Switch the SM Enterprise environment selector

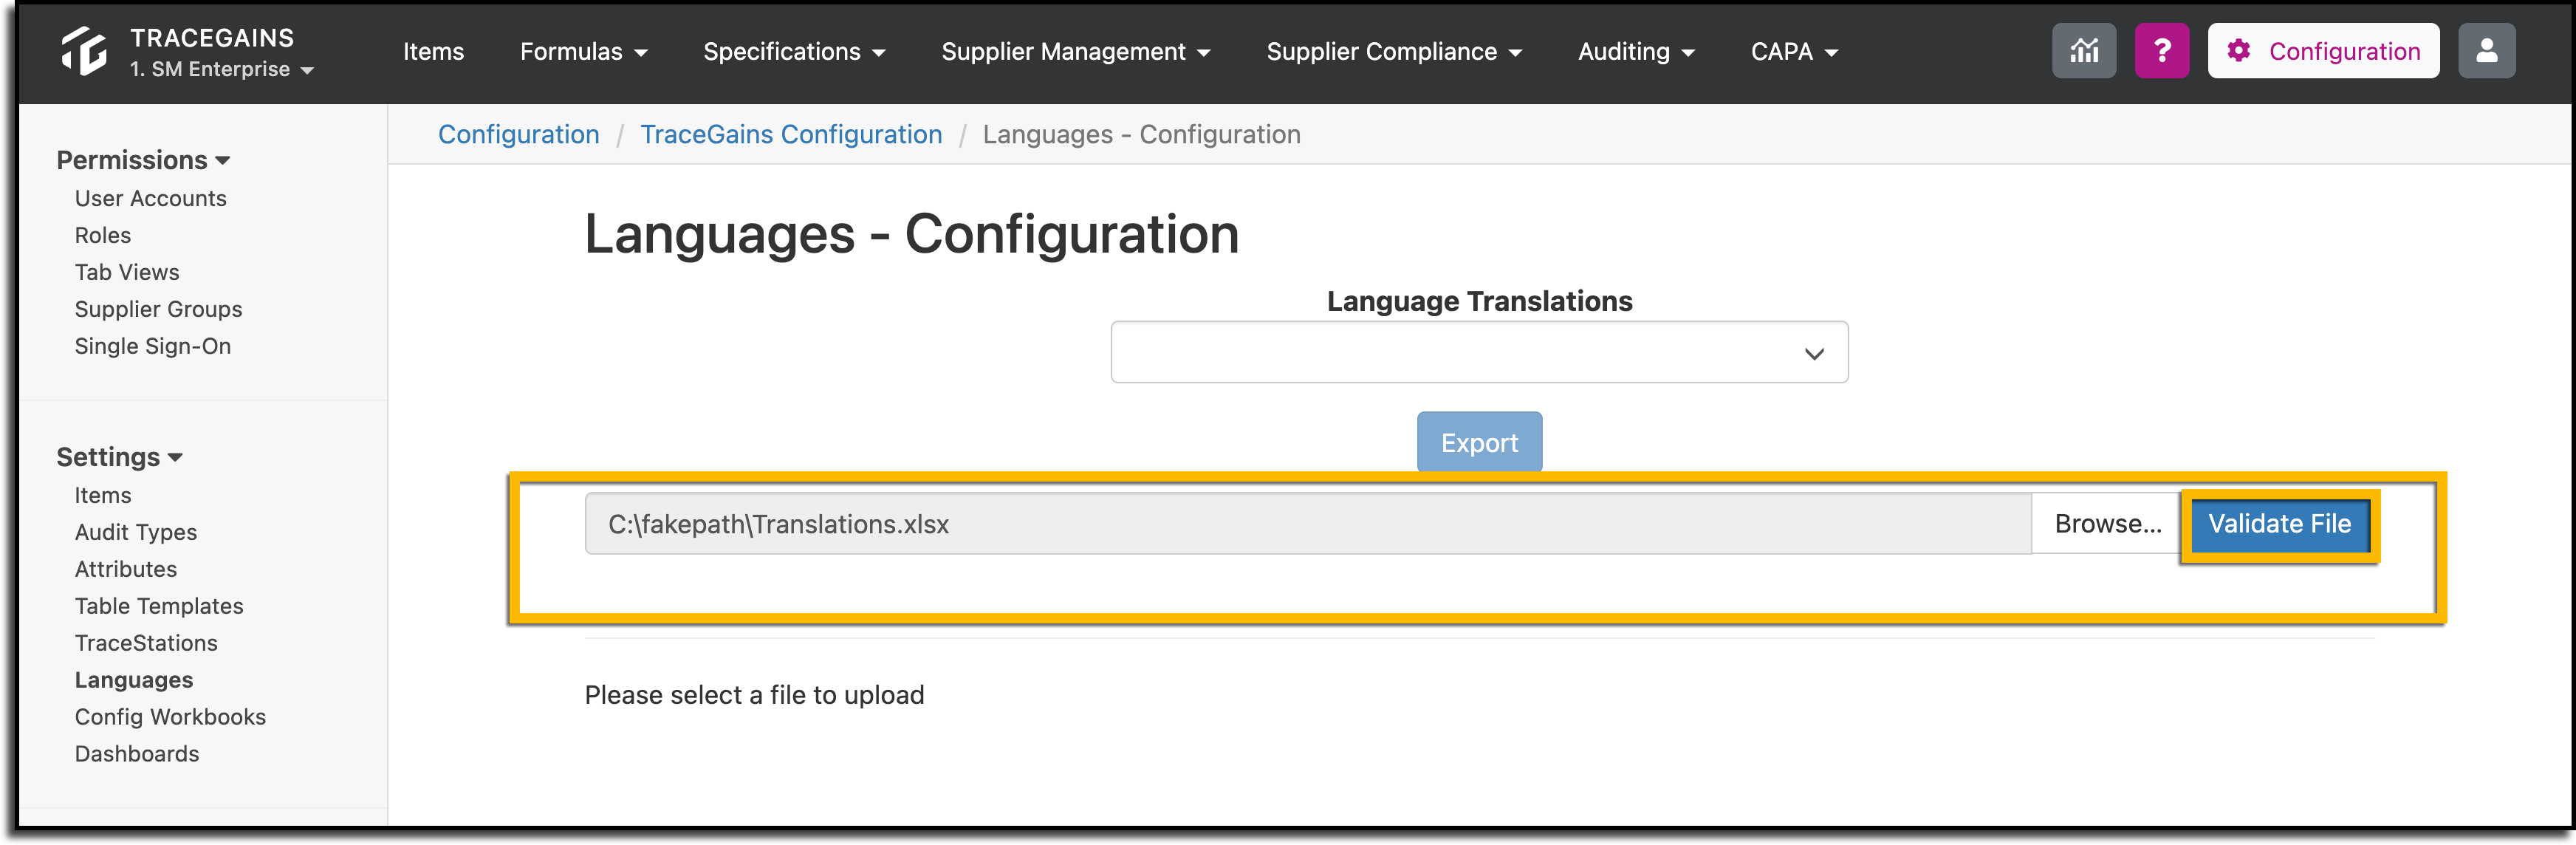click(222, 69)
